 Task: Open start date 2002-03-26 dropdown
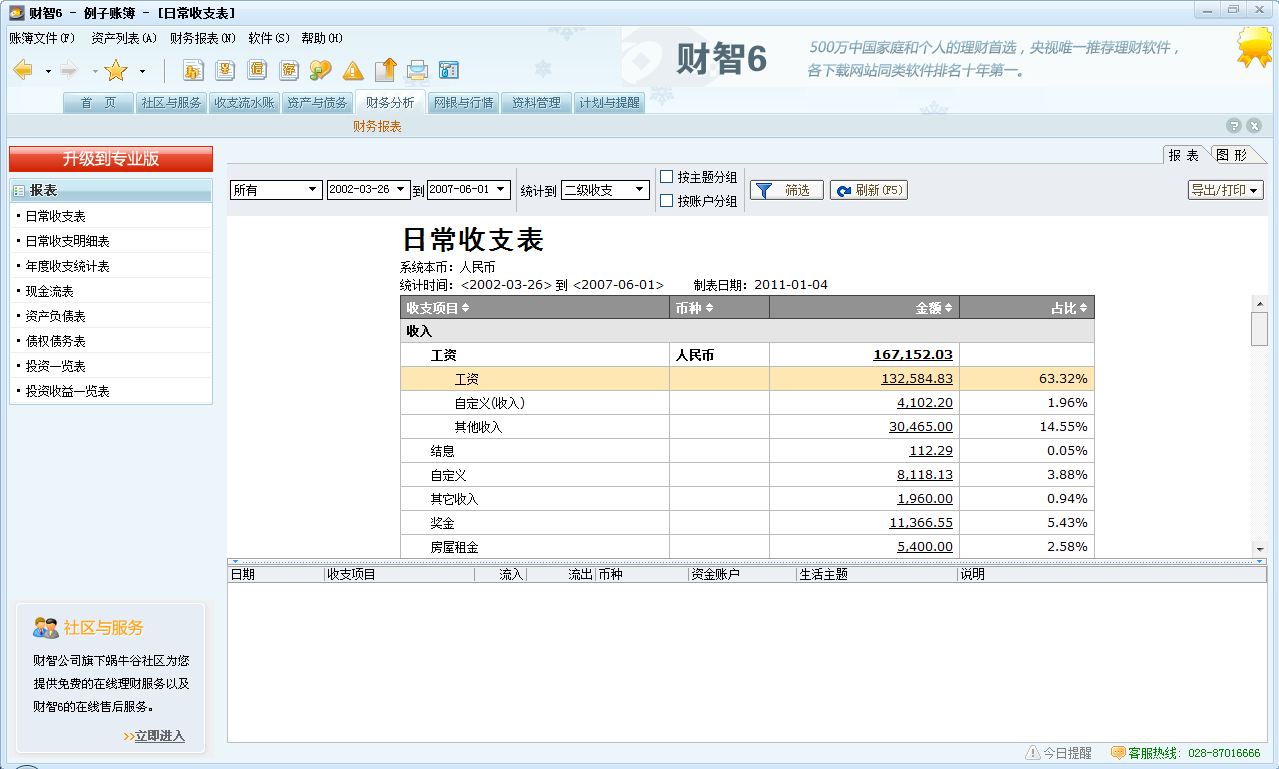369,189
